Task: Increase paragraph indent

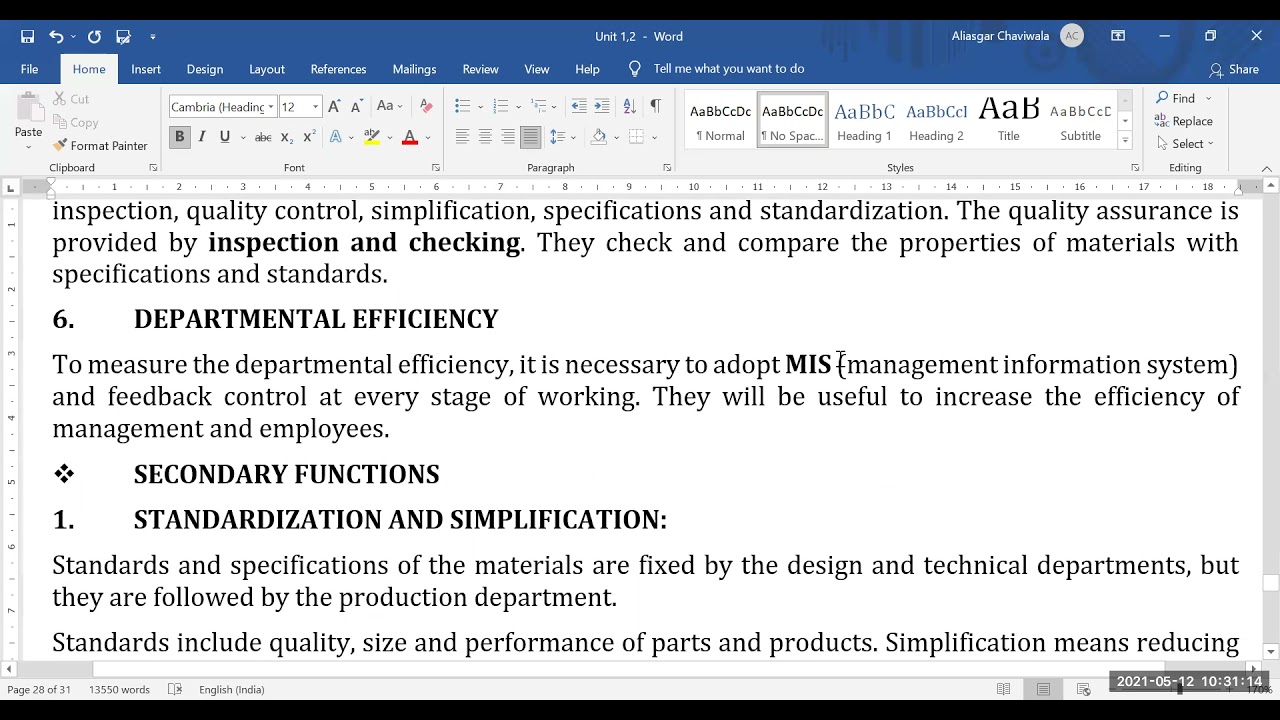Action: 602,106
